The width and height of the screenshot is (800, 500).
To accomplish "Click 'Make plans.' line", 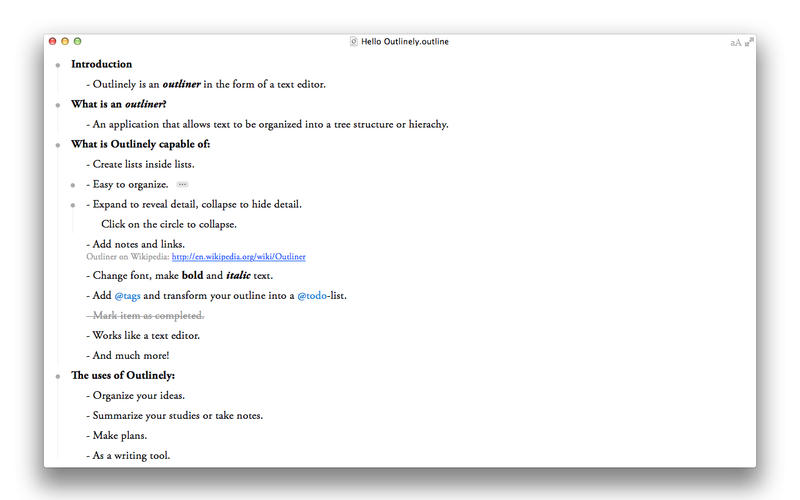I will (116, 436).
